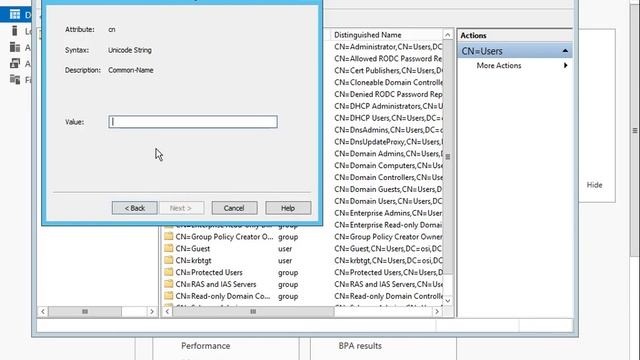This screenshot has height=360, width=640.
Task: Click user class cell of CN=krbtgt row
Action: coord(285,260)
